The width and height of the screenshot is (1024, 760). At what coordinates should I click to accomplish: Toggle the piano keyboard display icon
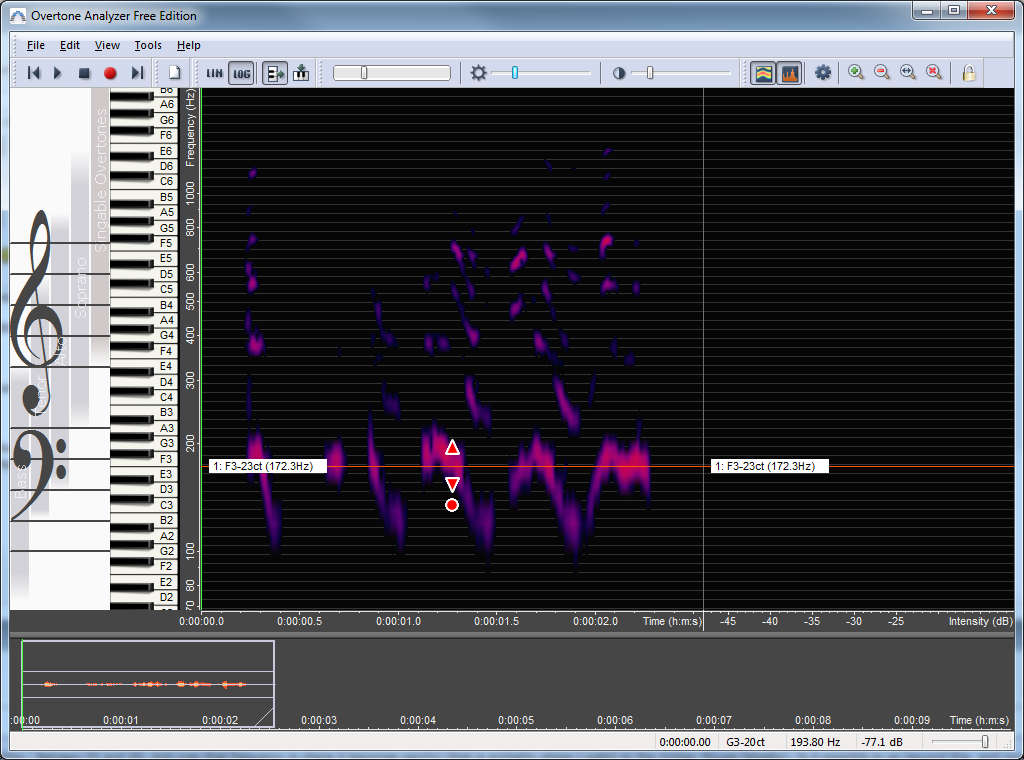click(301, 72)
